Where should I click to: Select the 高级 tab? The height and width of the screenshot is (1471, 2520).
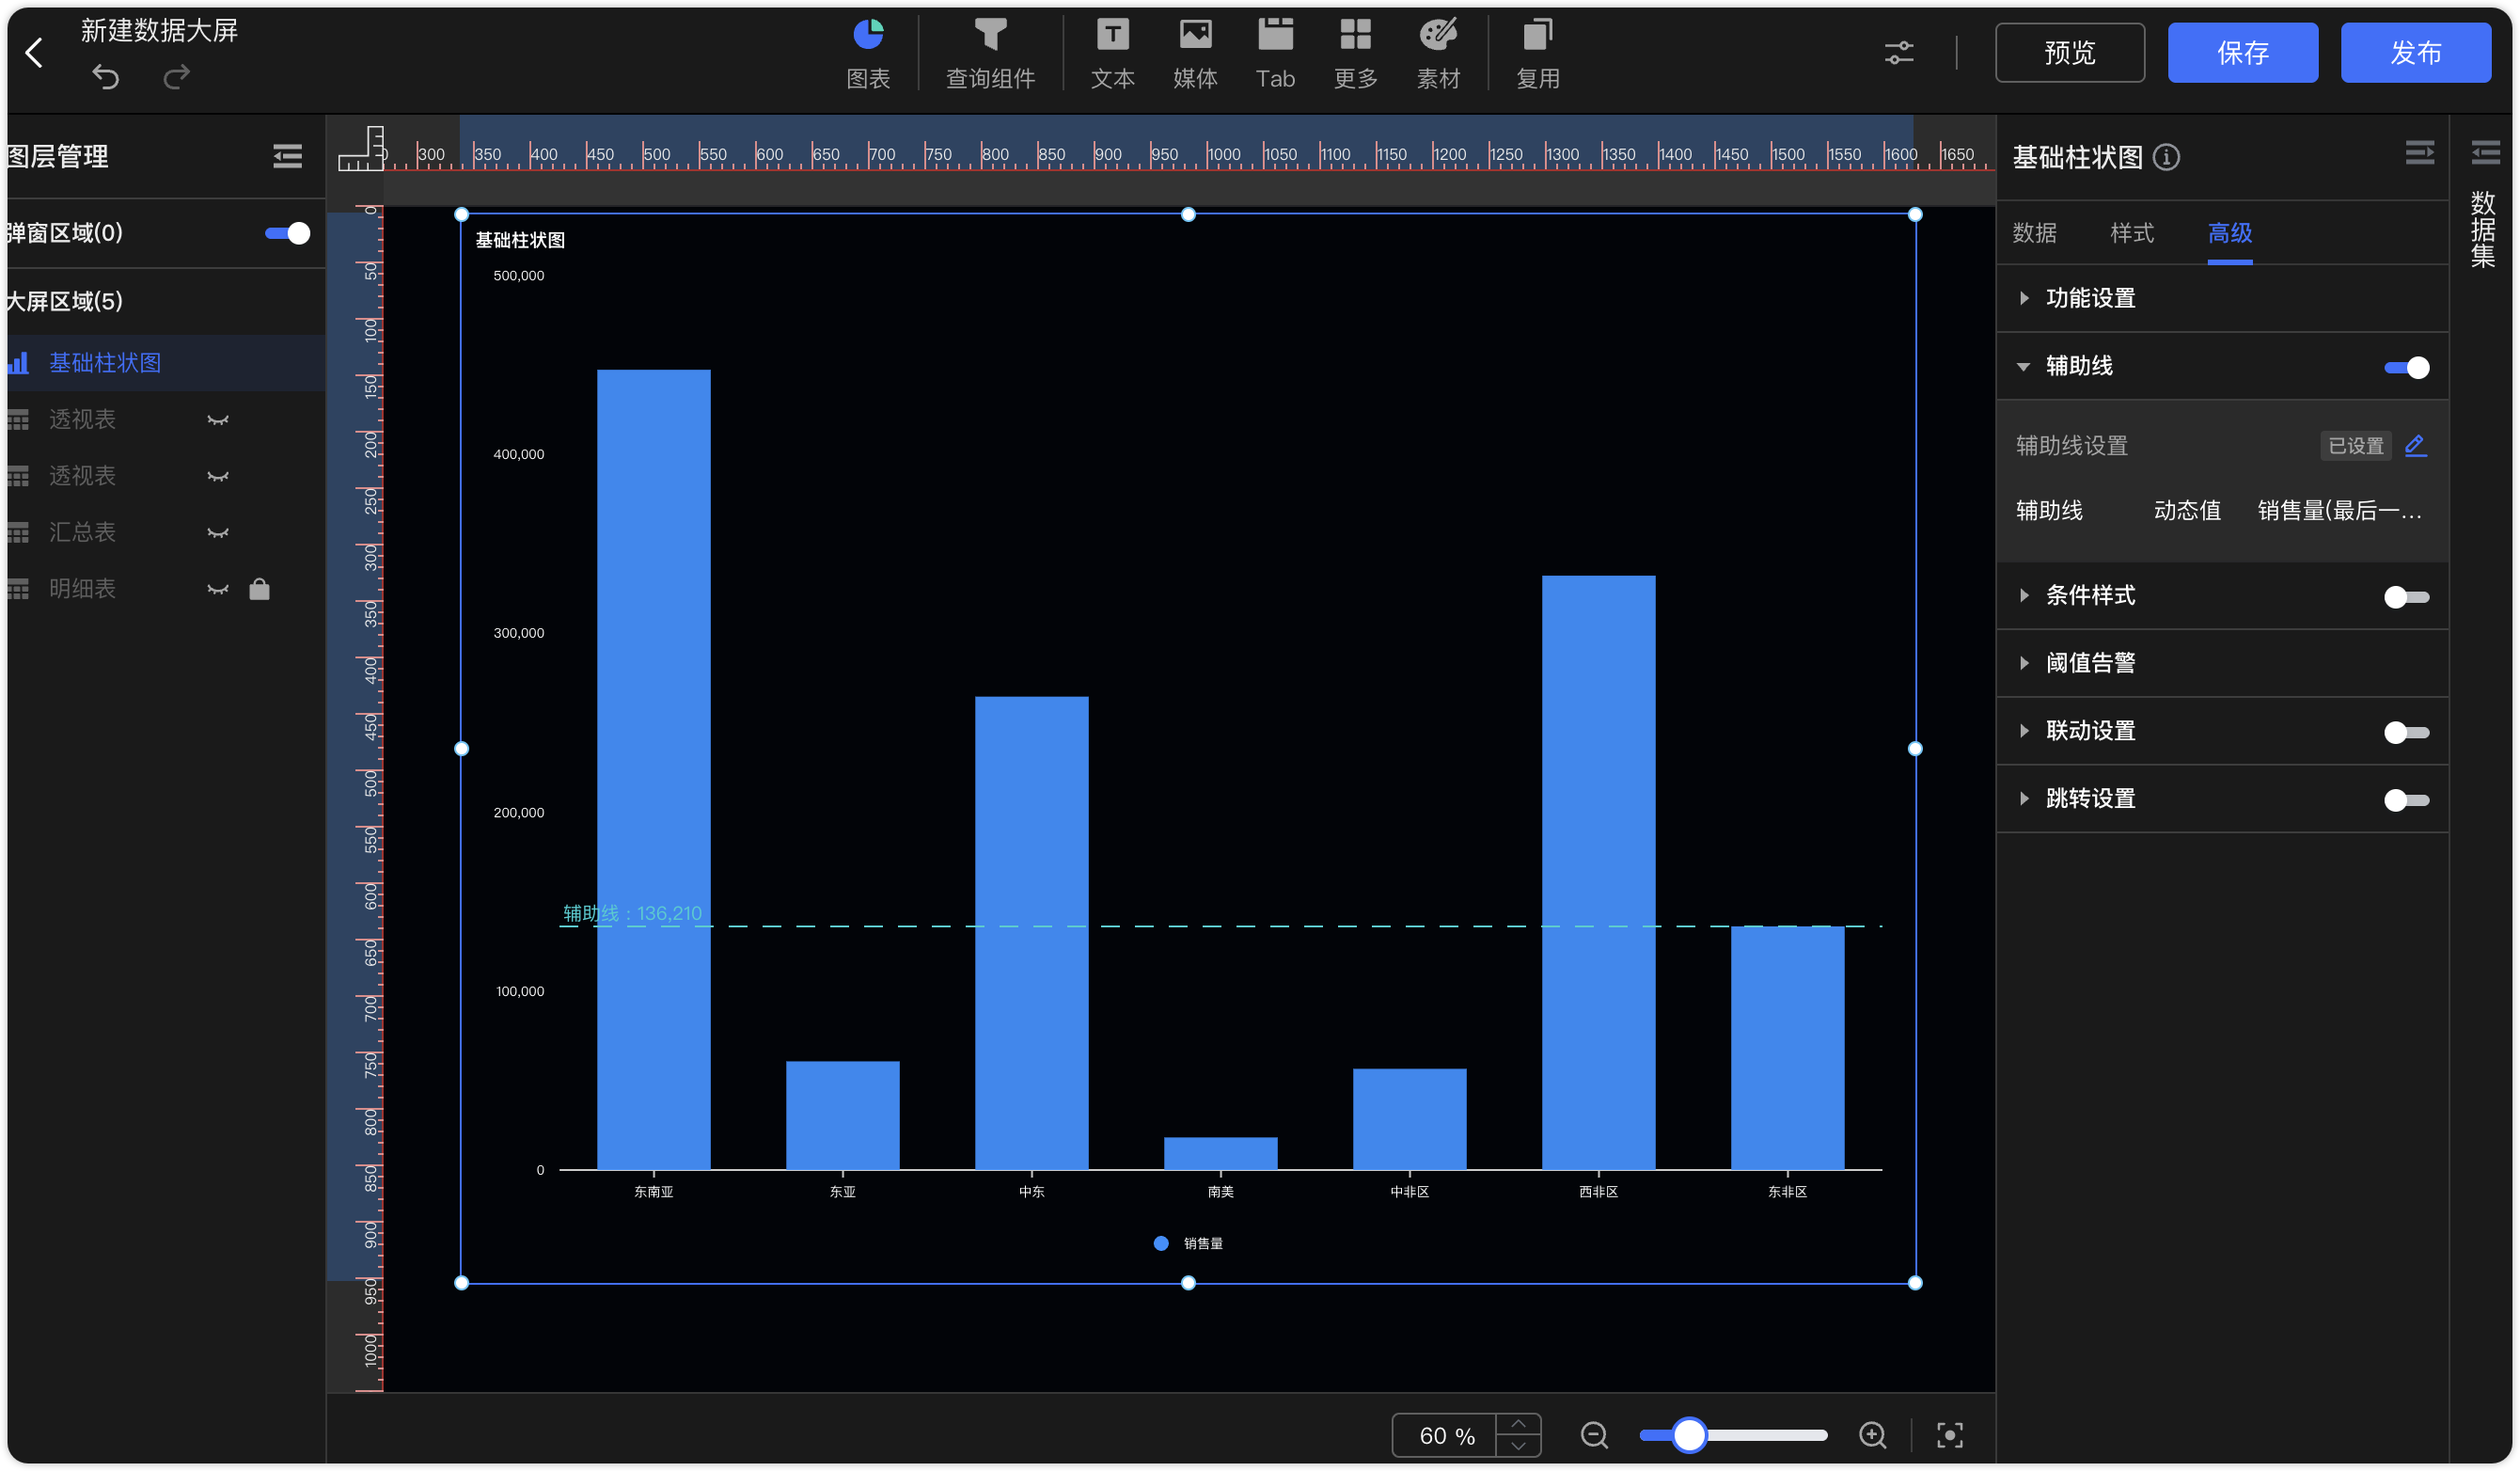[2229, 233]
